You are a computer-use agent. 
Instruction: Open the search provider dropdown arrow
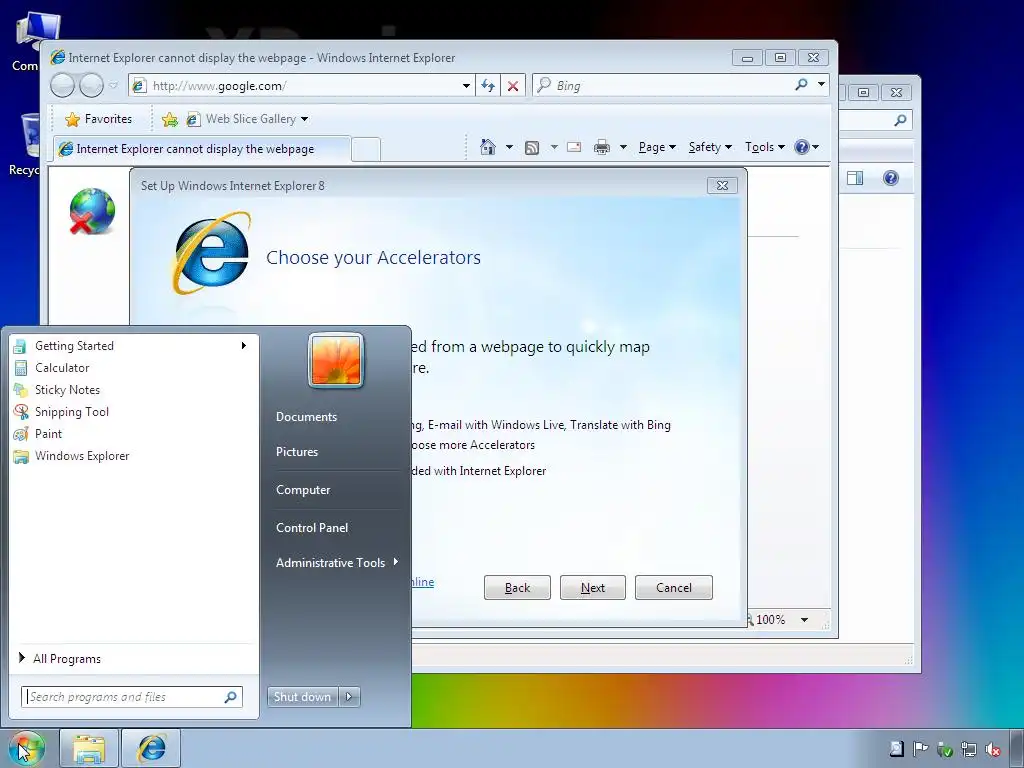[x=821, y=84]
